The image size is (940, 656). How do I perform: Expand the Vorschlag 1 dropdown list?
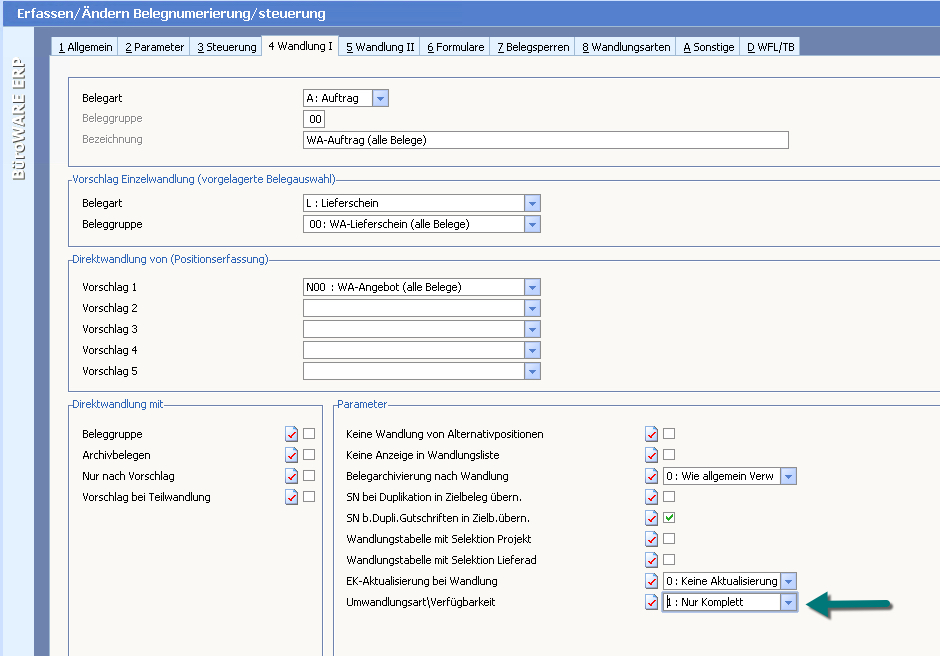[532, 287]
